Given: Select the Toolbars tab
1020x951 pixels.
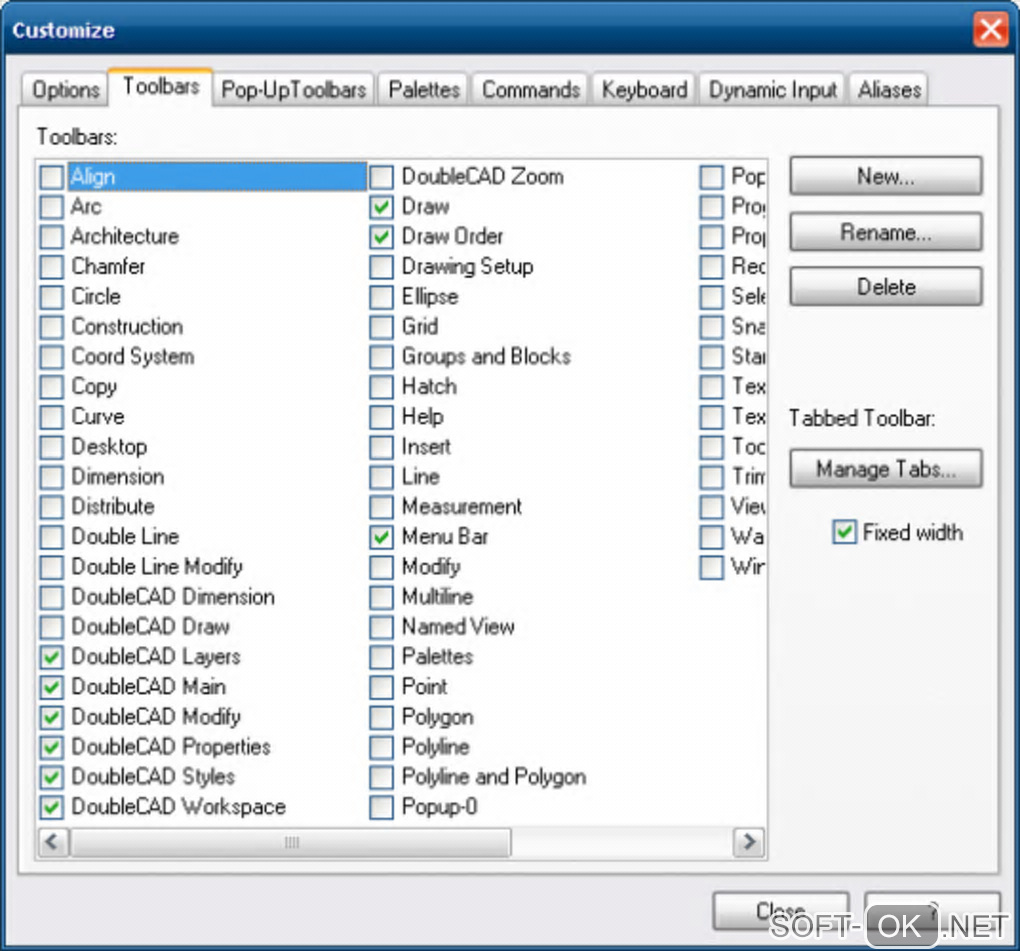Looking at the screenshot, I should point(161,87).
